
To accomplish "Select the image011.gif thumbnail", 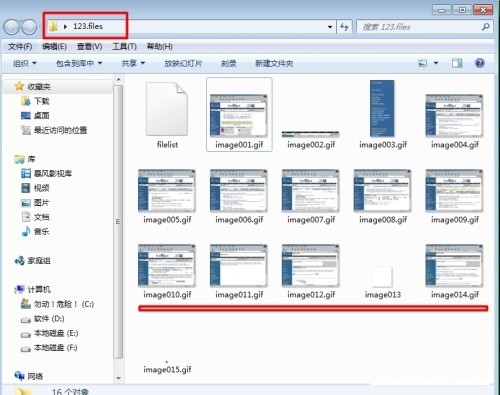I will pyautogui.click(x=239, y=266).
